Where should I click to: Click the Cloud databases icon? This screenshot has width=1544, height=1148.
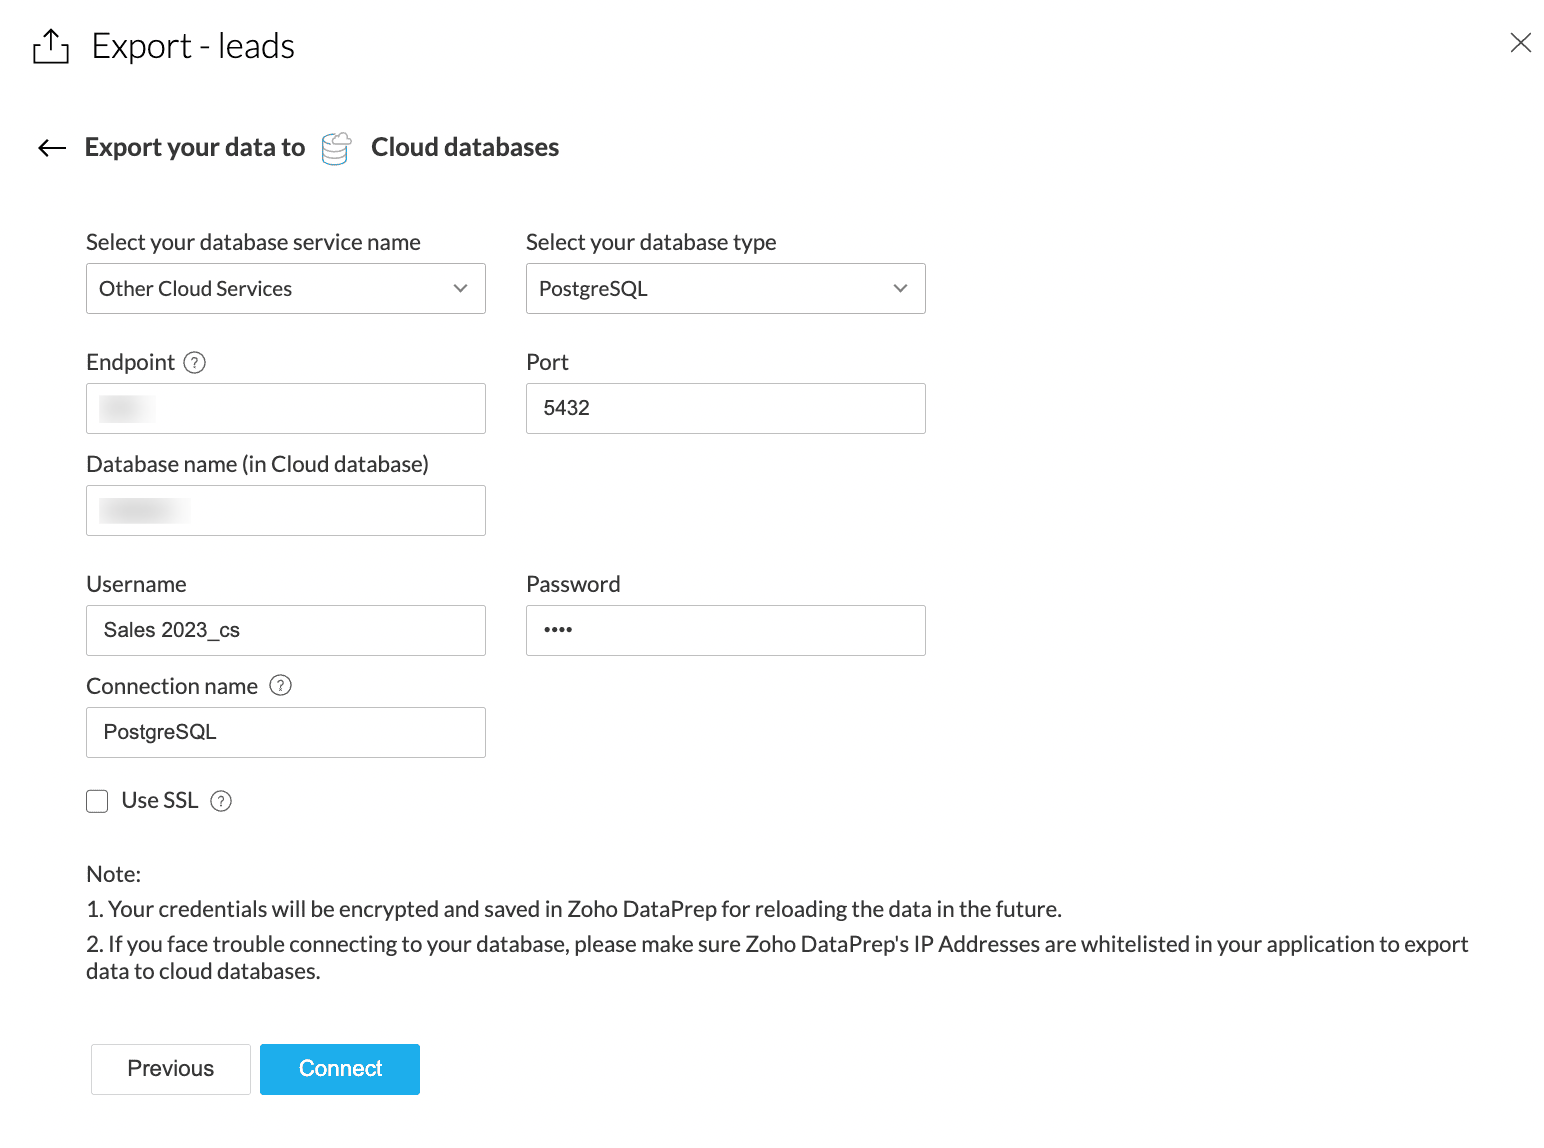pyautogui.click(x=336, y=148)
